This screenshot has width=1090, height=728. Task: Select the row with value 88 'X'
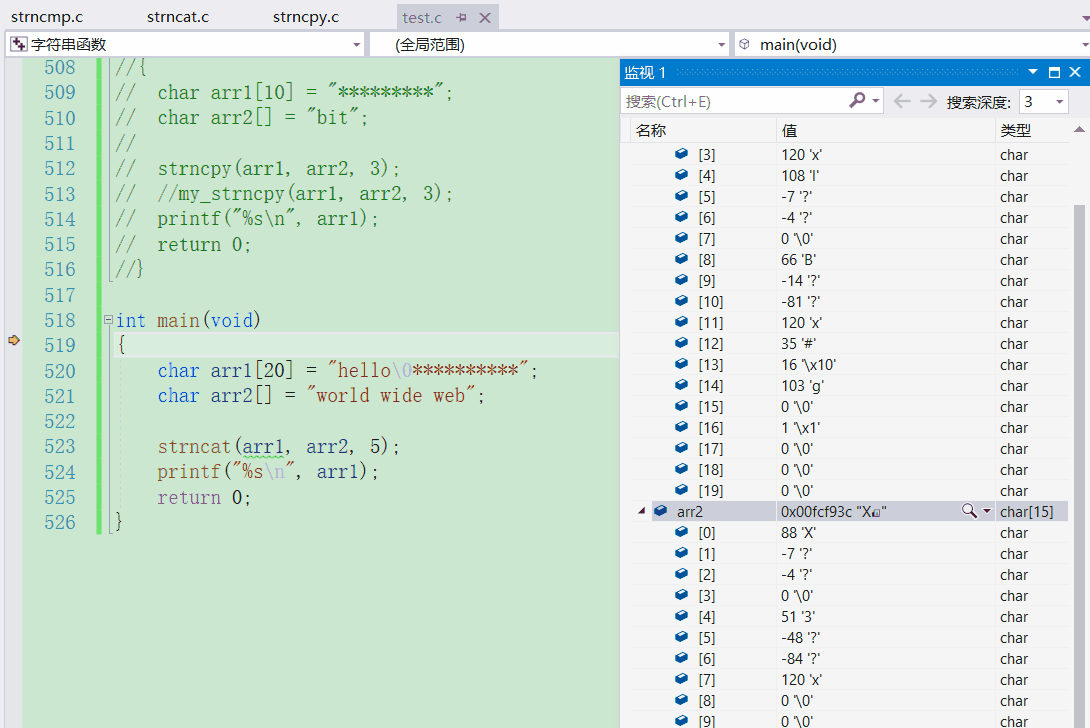[x=848, y=533]
